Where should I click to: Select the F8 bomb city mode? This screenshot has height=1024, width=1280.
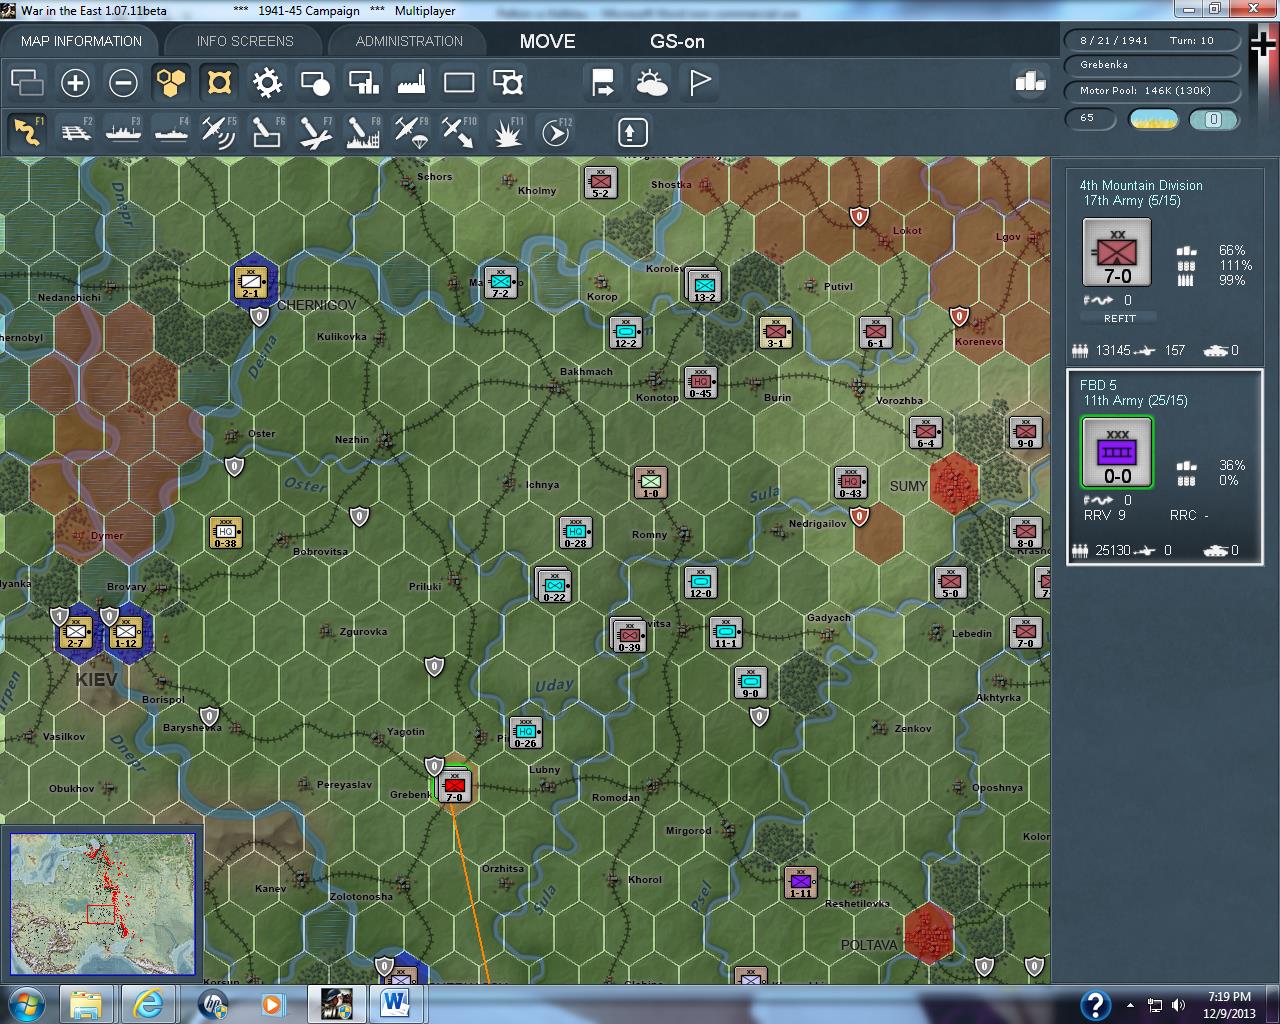coord(363,132)
